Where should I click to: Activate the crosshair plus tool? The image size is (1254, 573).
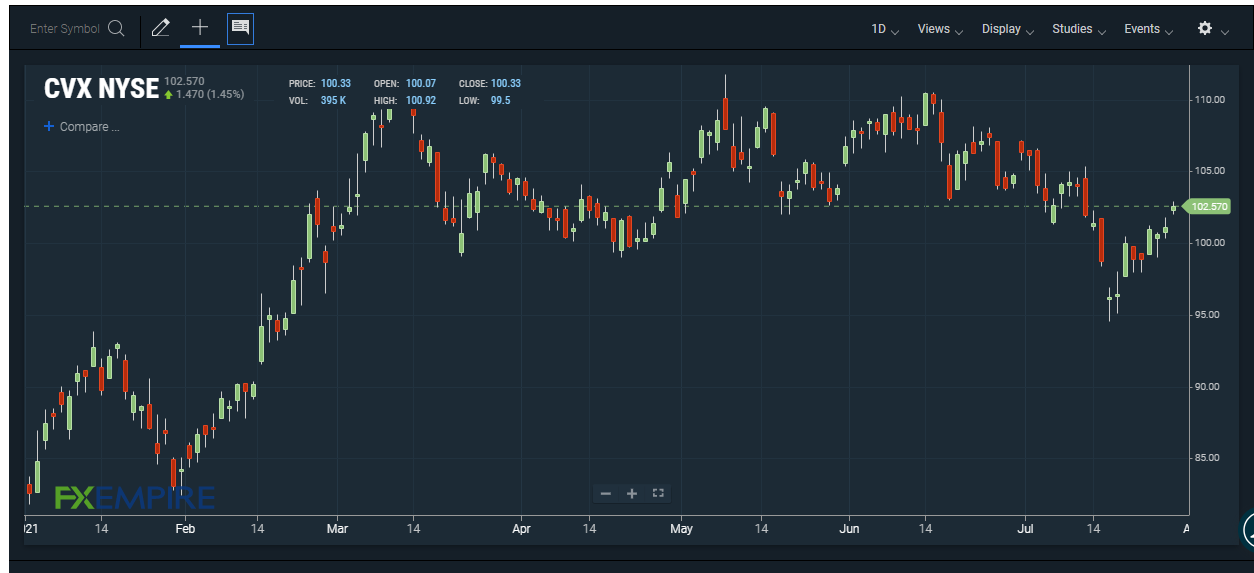coord(200,28)
